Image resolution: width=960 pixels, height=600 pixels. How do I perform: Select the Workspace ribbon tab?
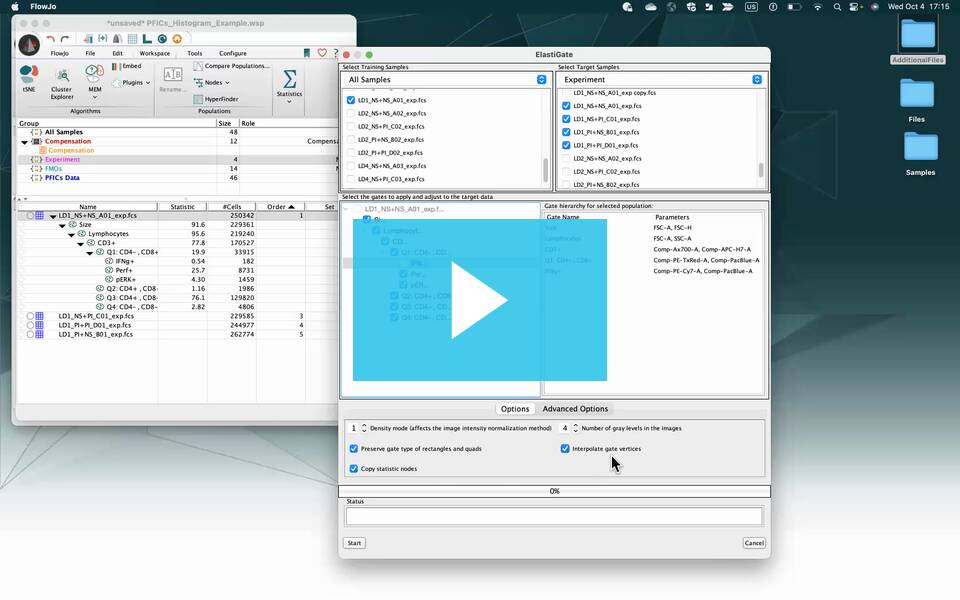[155, 53]
